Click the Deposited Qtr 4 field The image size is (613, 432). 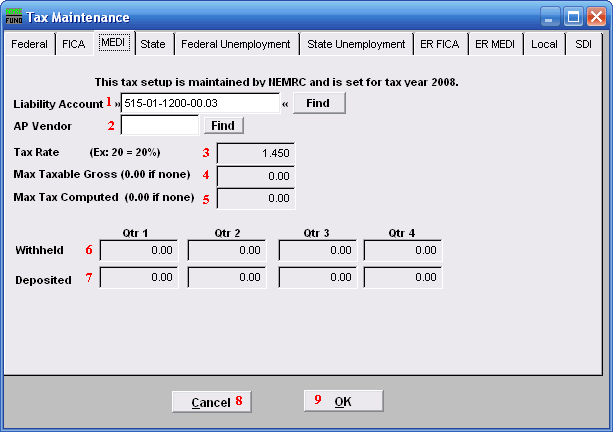point(402,277)
